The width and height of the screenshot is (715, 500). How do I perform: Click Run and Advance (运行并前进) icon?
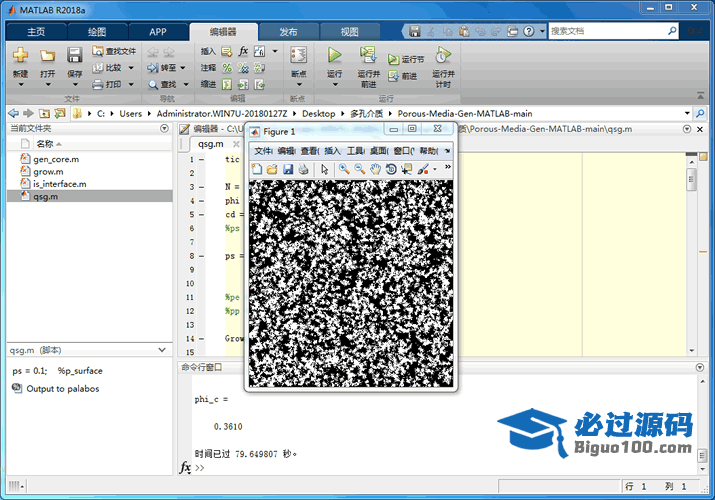point(368,55)
